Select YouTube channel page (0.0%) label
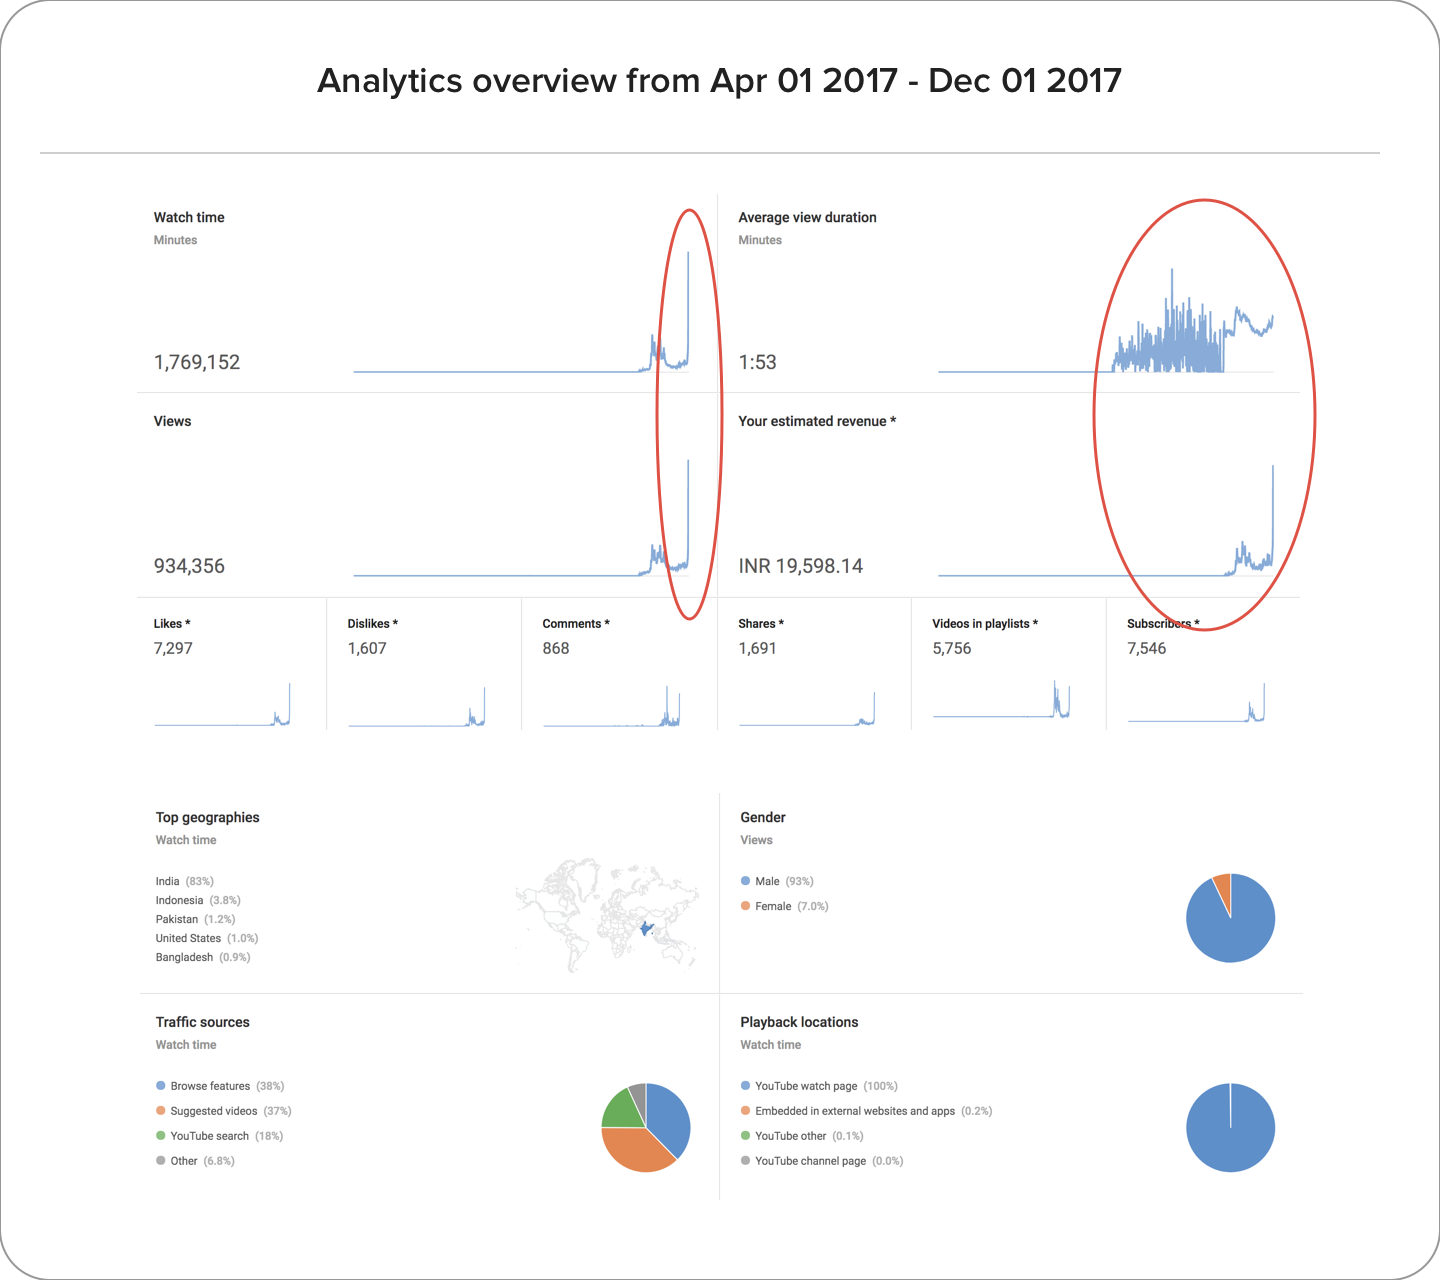This screenshot has width=1440, height=1280. tap(829, 1161)
